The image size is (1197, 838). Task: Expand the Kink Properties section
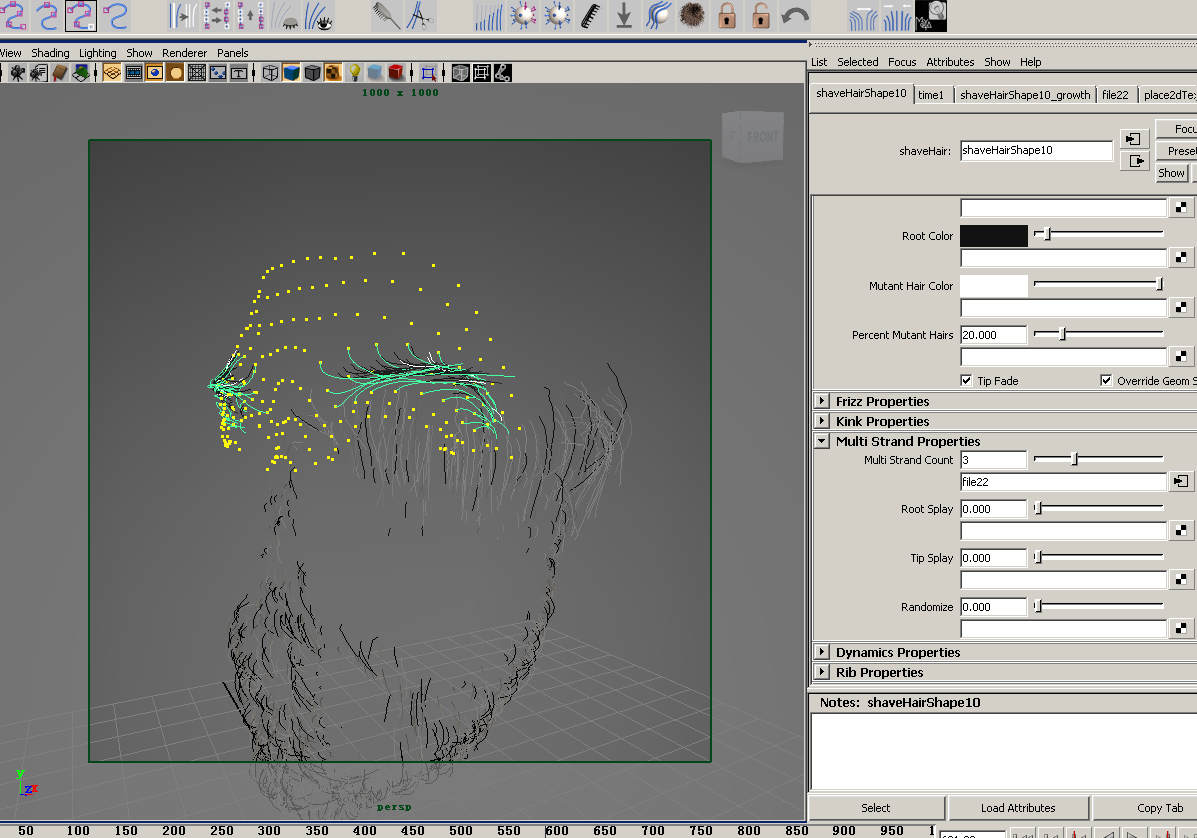coord(821,421)
